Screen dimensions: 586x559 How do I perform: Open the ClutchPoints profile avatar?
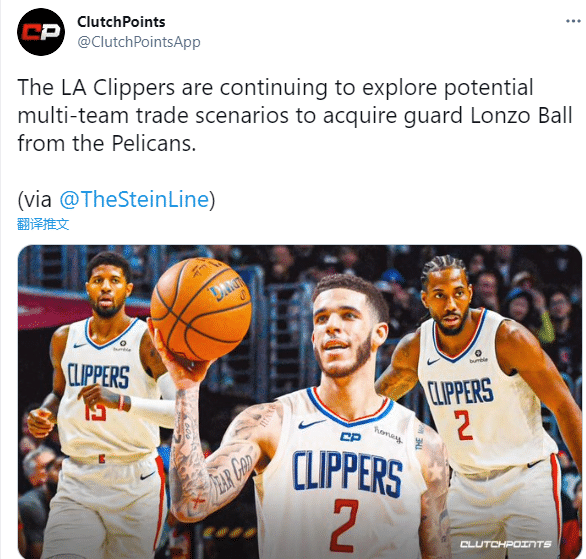(x=41, y=32)
